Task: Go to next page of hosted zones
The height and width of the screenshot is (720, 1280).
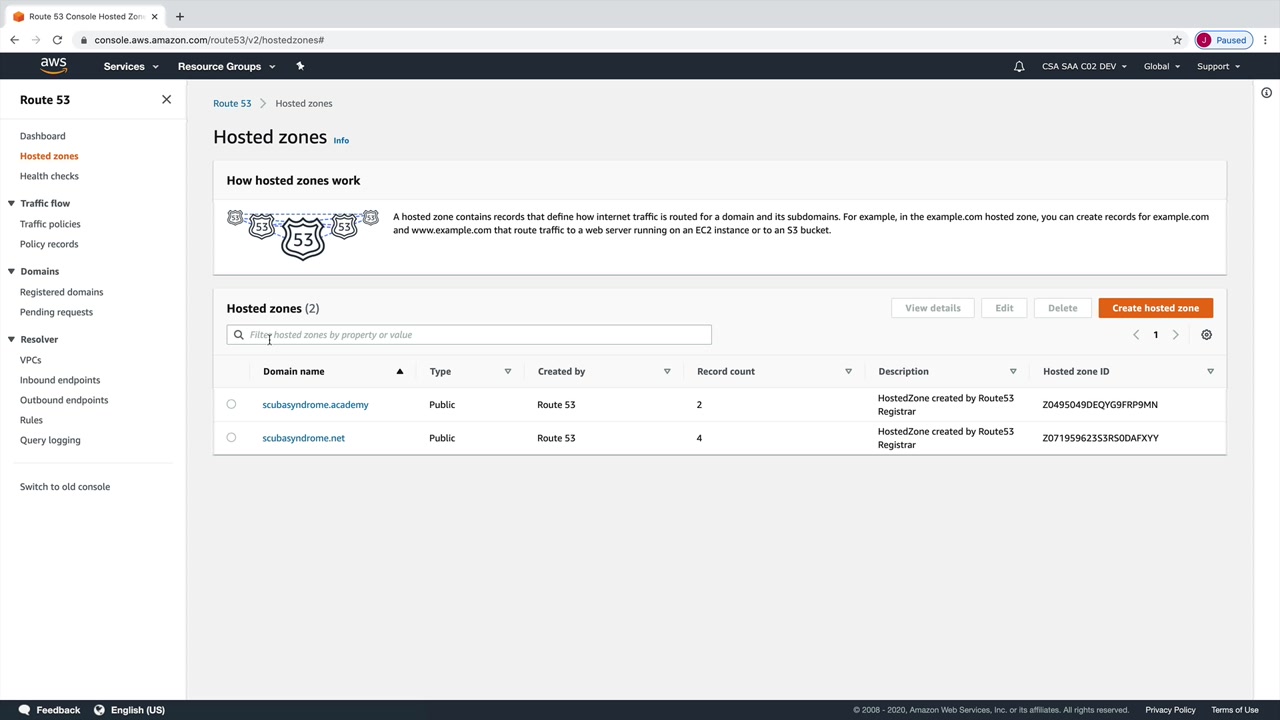Action: point(1175,335)
